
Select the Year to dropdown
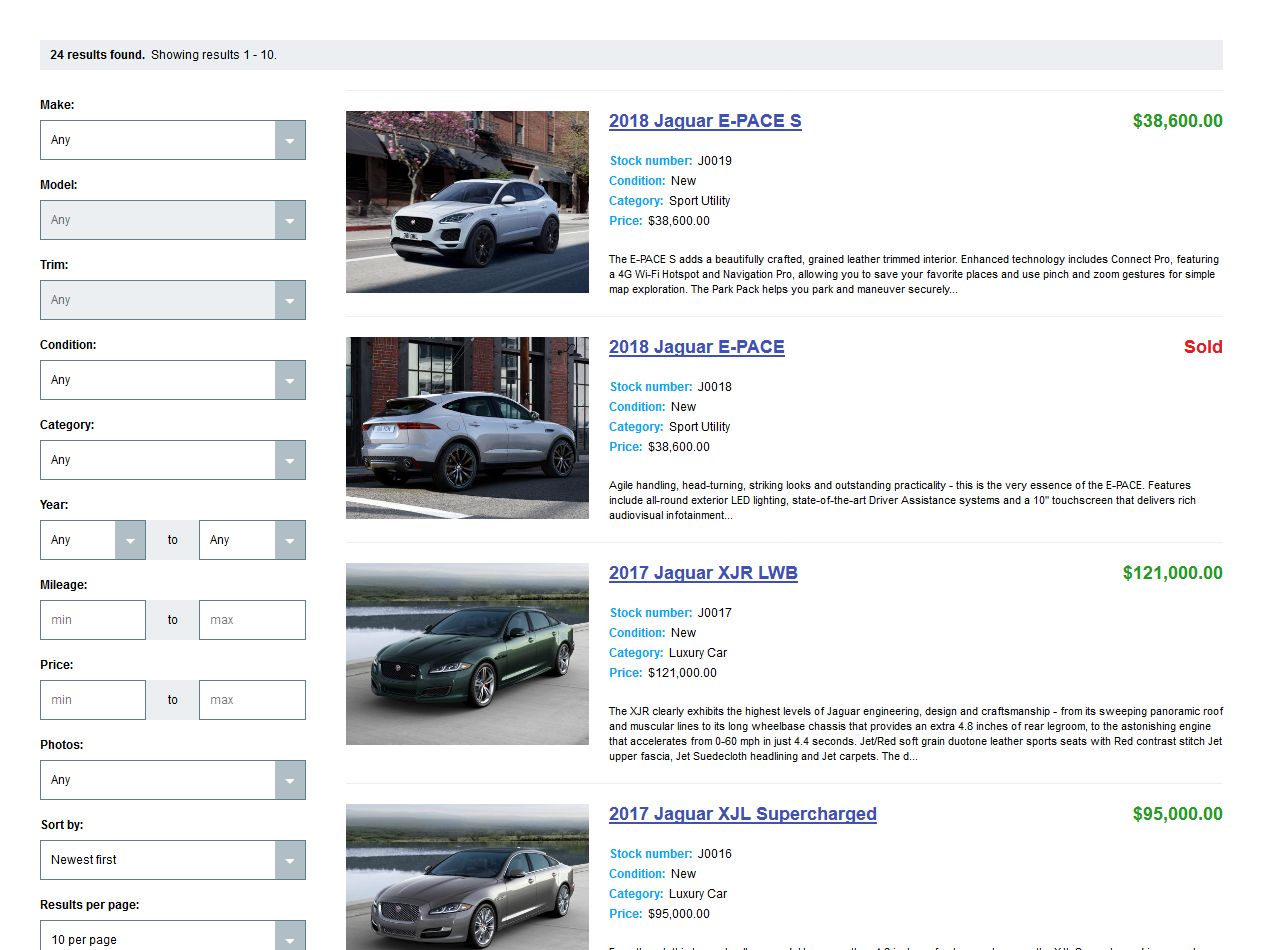click(252, 540)
